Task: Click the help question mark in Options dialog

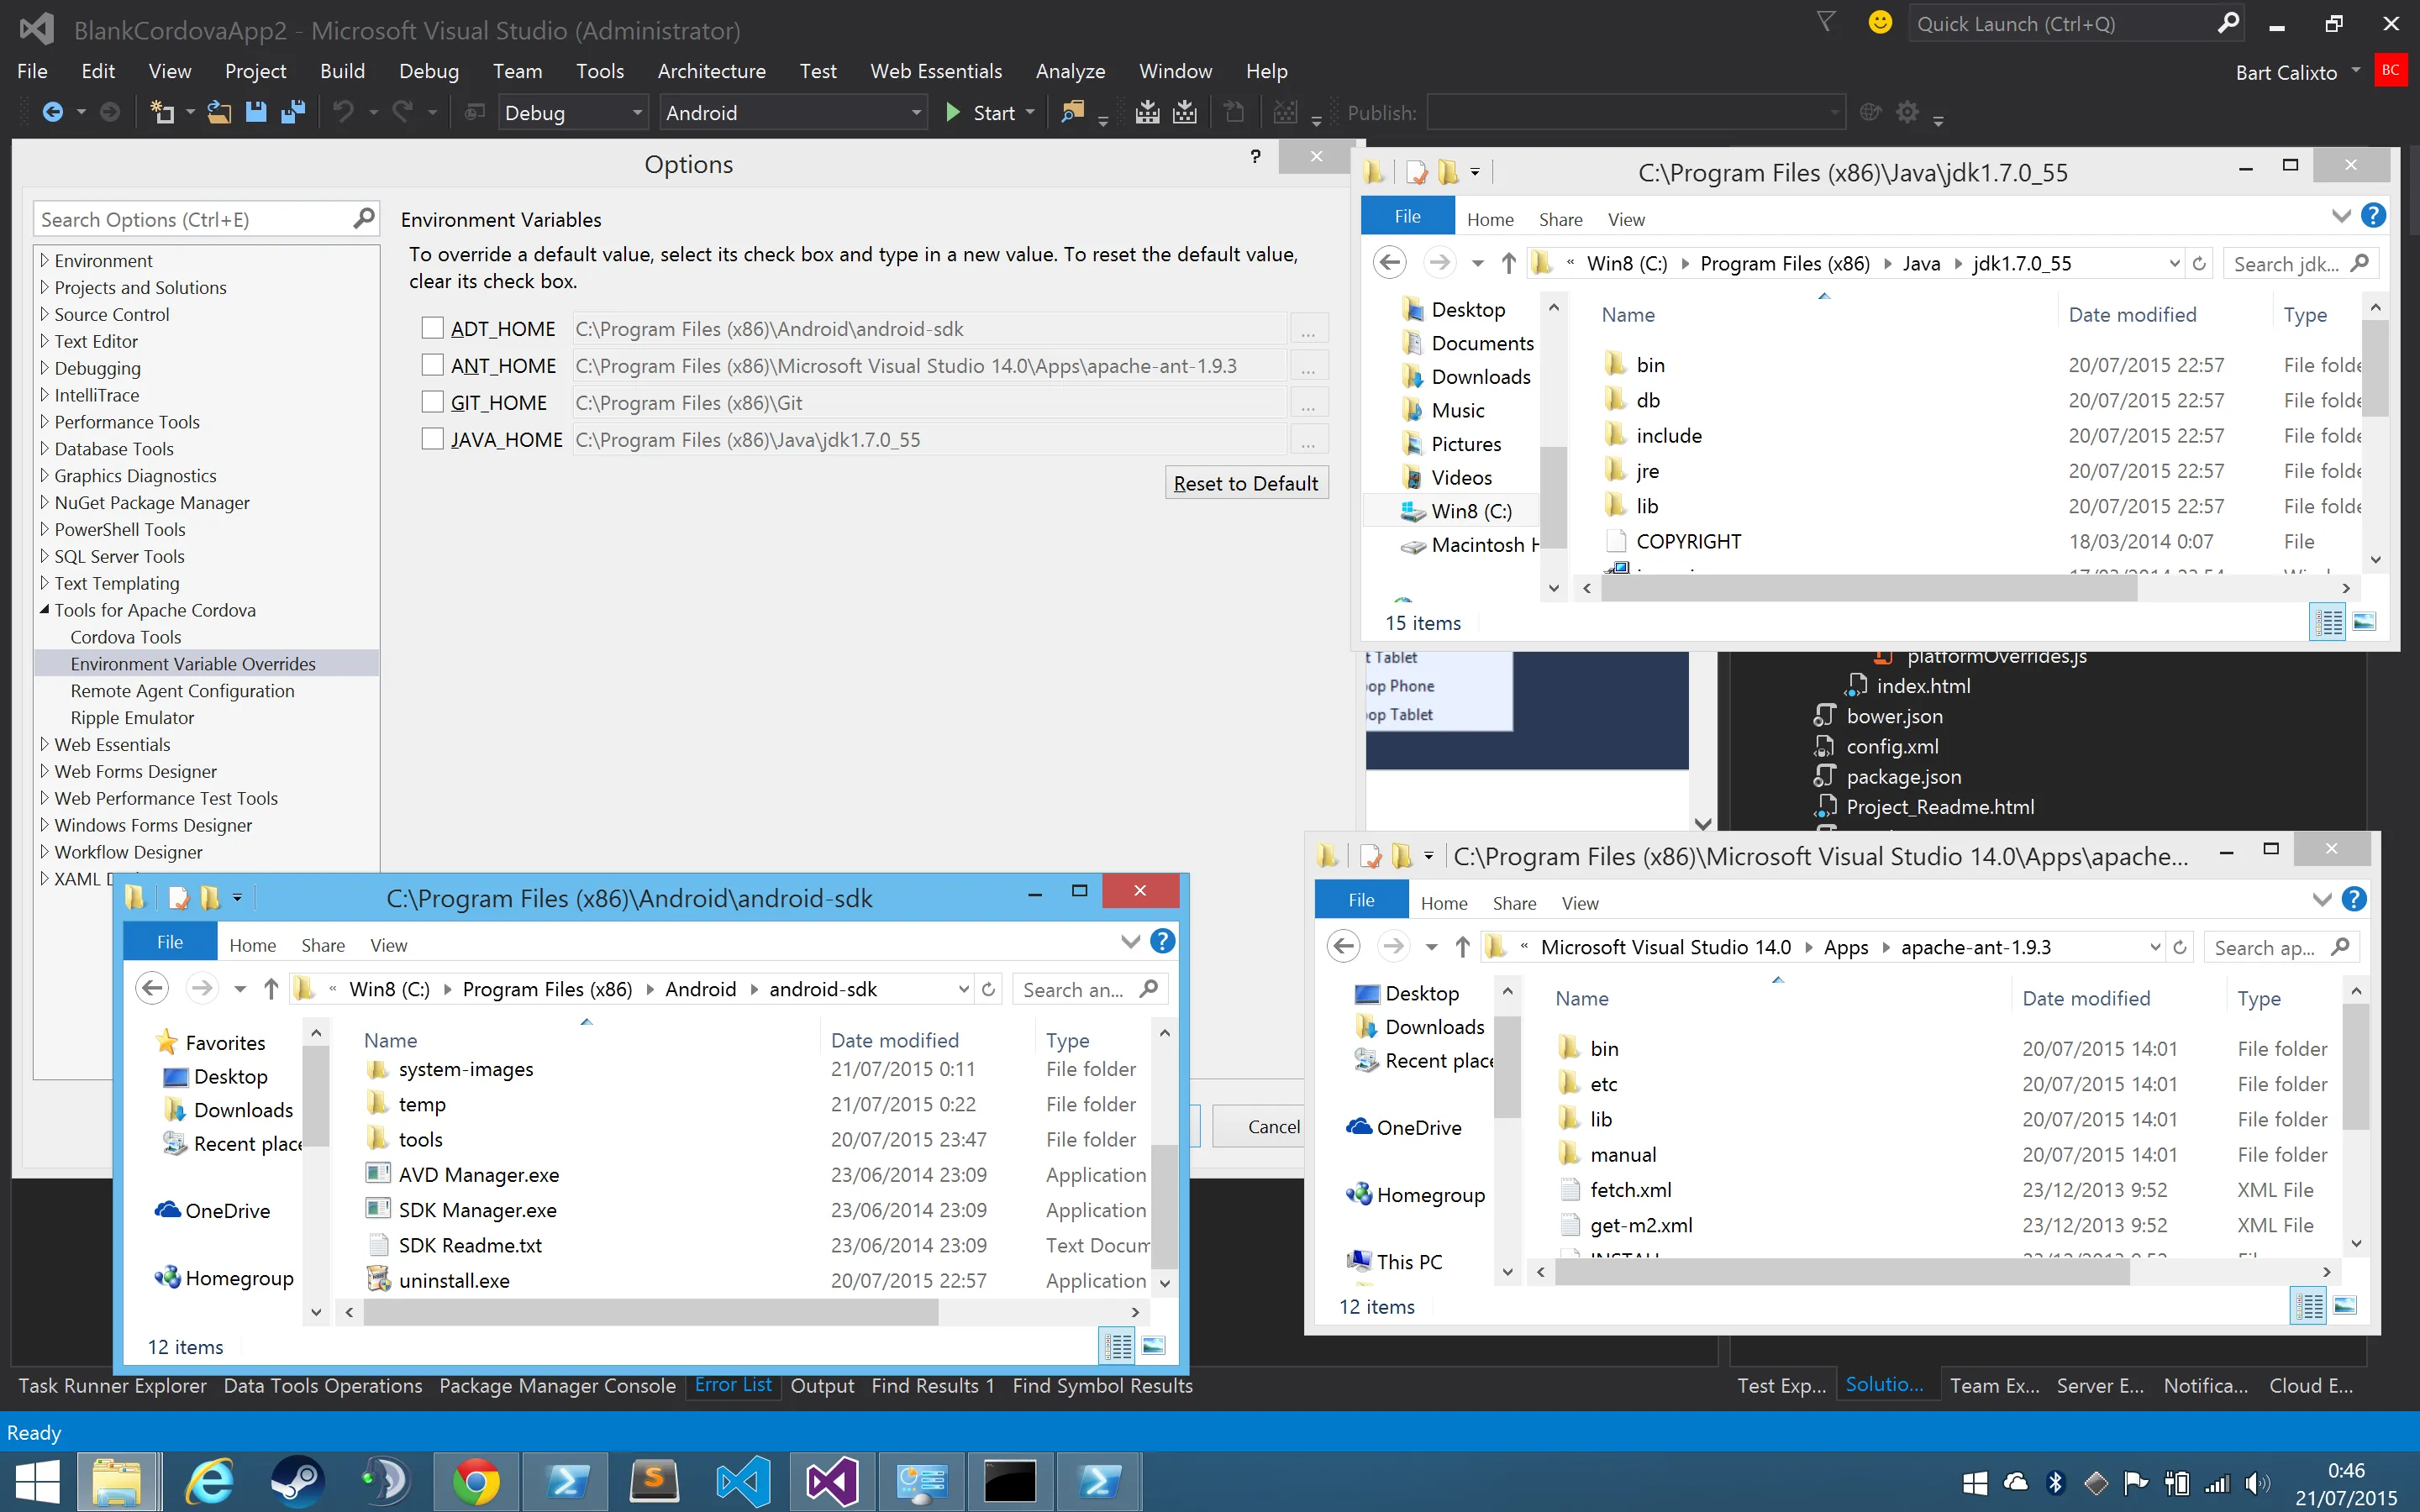Action: click(1255, 156)
